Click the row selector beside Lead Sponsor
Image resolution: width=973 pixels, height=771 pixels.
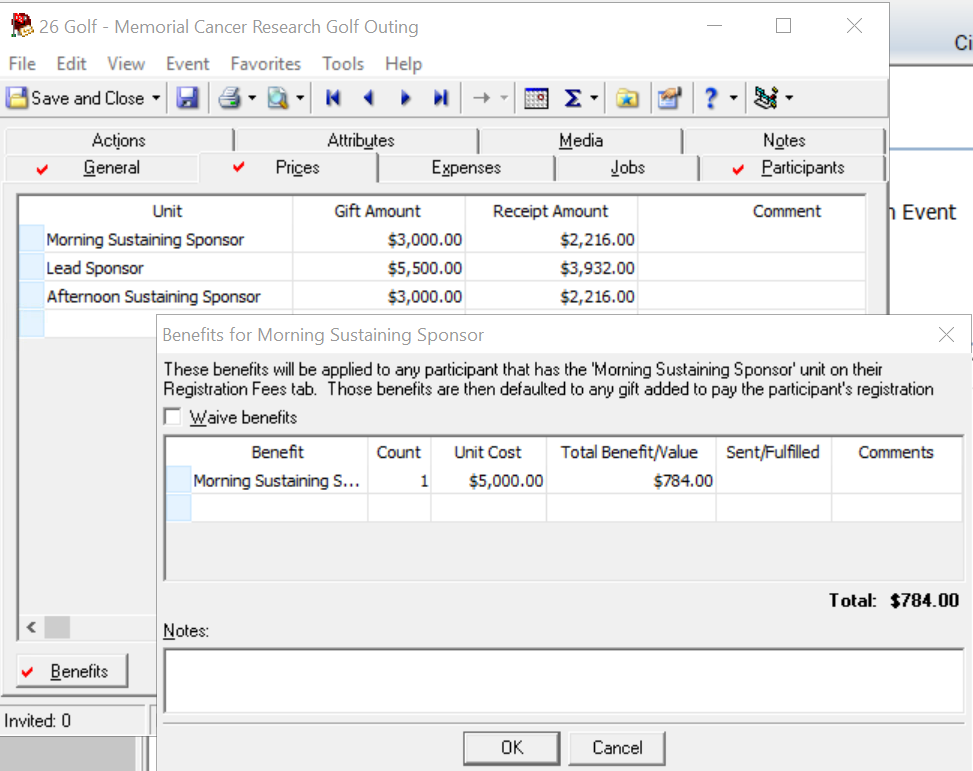tap(32, 268)
